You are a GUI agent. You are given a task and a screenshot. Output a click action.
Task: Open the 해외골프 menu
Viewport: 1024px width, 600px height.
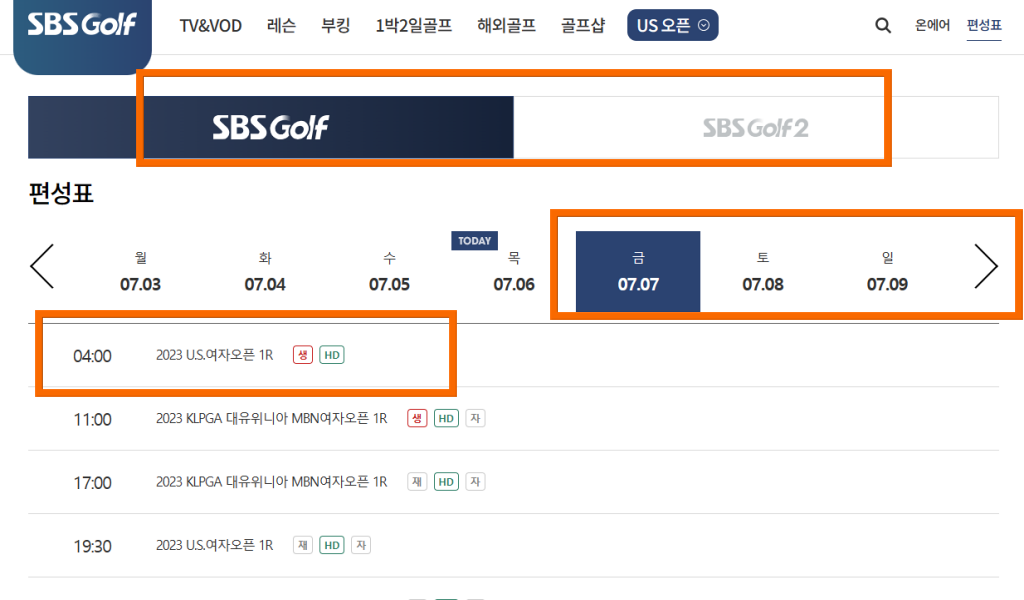tap(506, 25)
